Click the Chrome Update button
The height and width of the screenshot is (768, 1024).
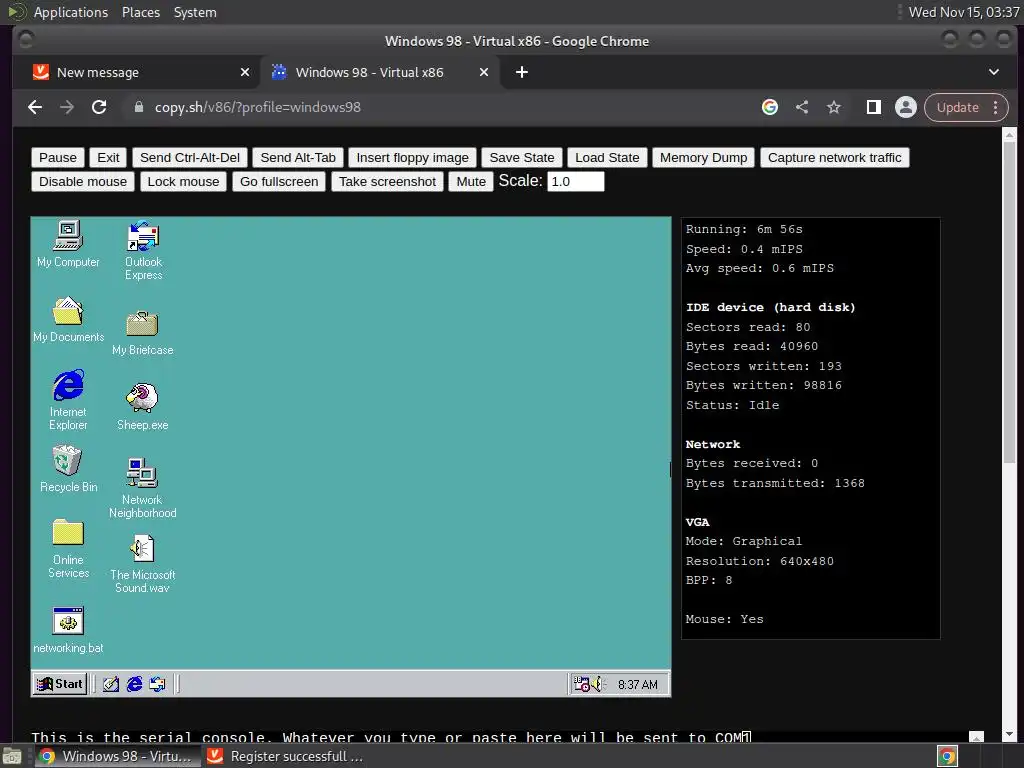point(966,107)
